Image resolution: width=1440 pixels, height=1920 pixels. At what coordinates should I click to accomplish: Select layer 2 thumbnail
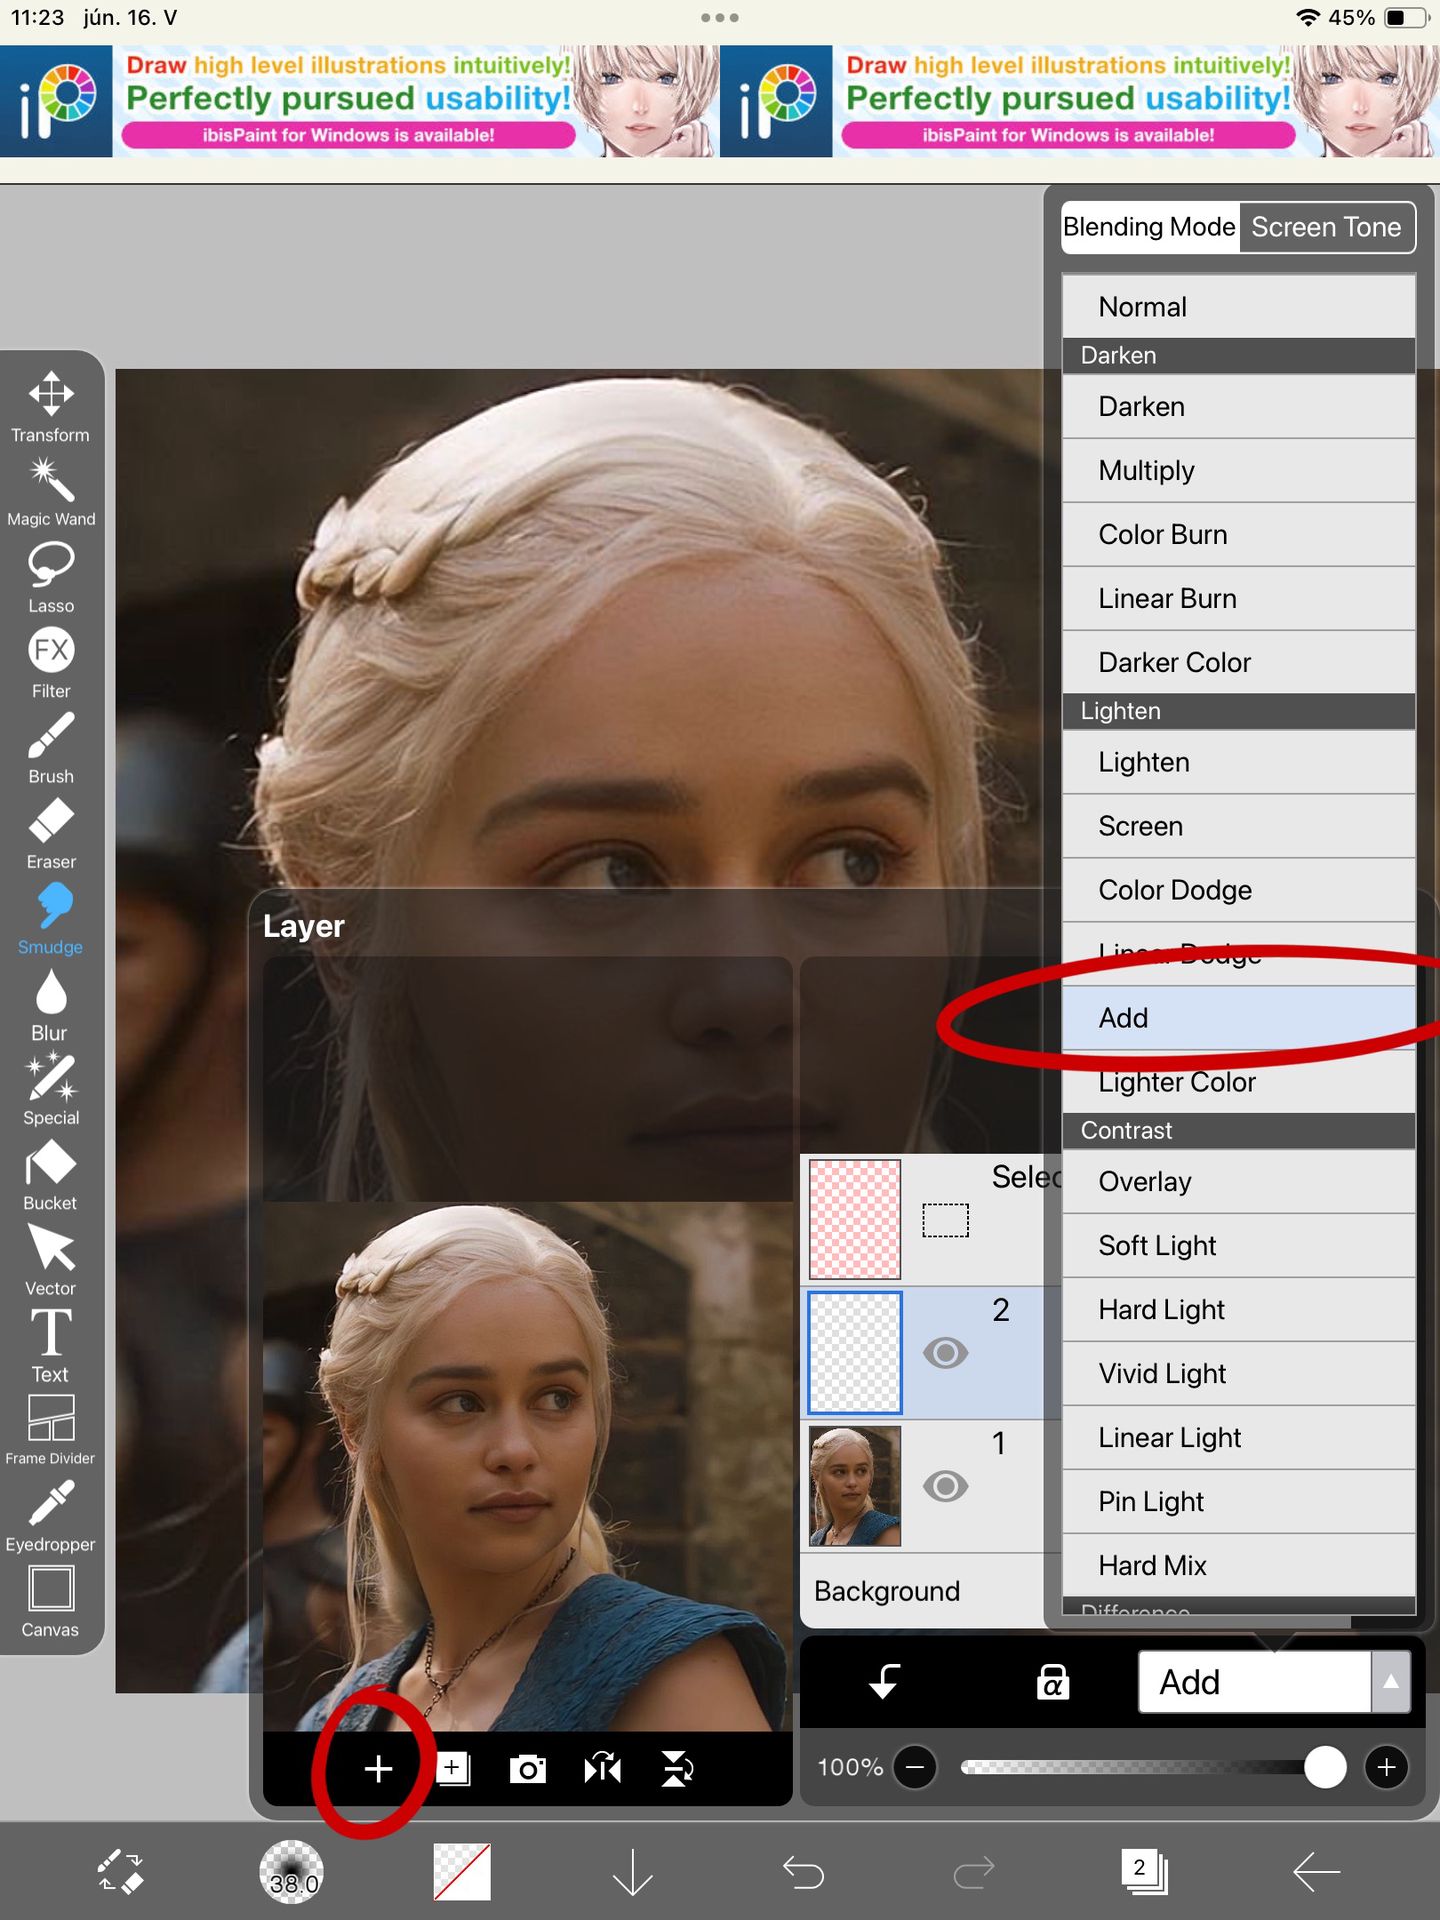pos(855,1353)
